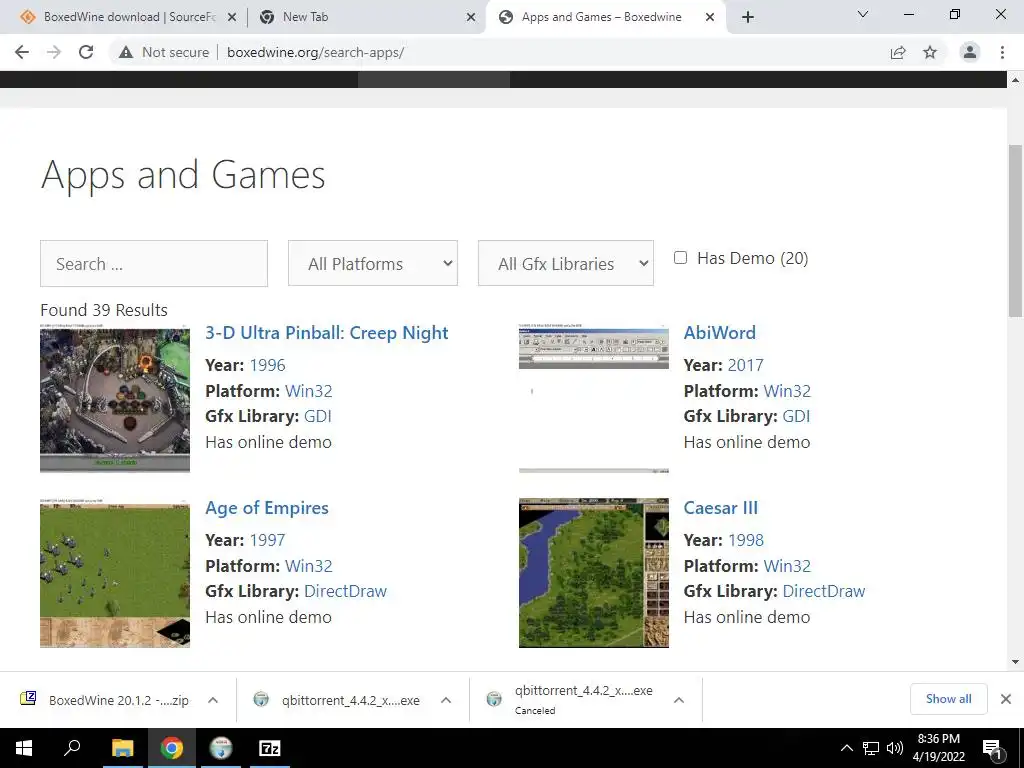
Task: Expand options for completed qbittorrent download
Action: (446, 700)
